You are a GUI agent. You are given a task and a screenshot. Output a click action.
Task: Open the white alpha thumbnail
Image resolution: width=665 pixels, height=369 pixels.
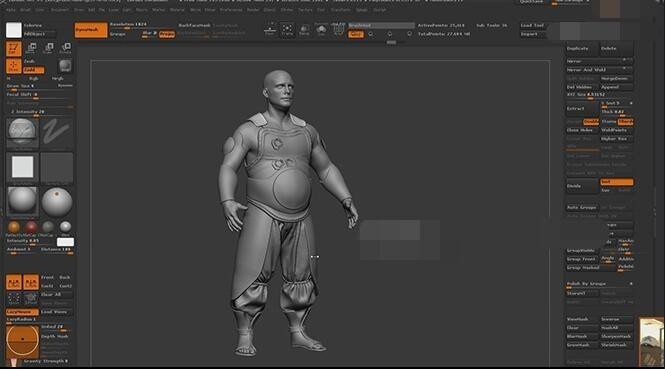pyautogui.click(x=22, y=168)
